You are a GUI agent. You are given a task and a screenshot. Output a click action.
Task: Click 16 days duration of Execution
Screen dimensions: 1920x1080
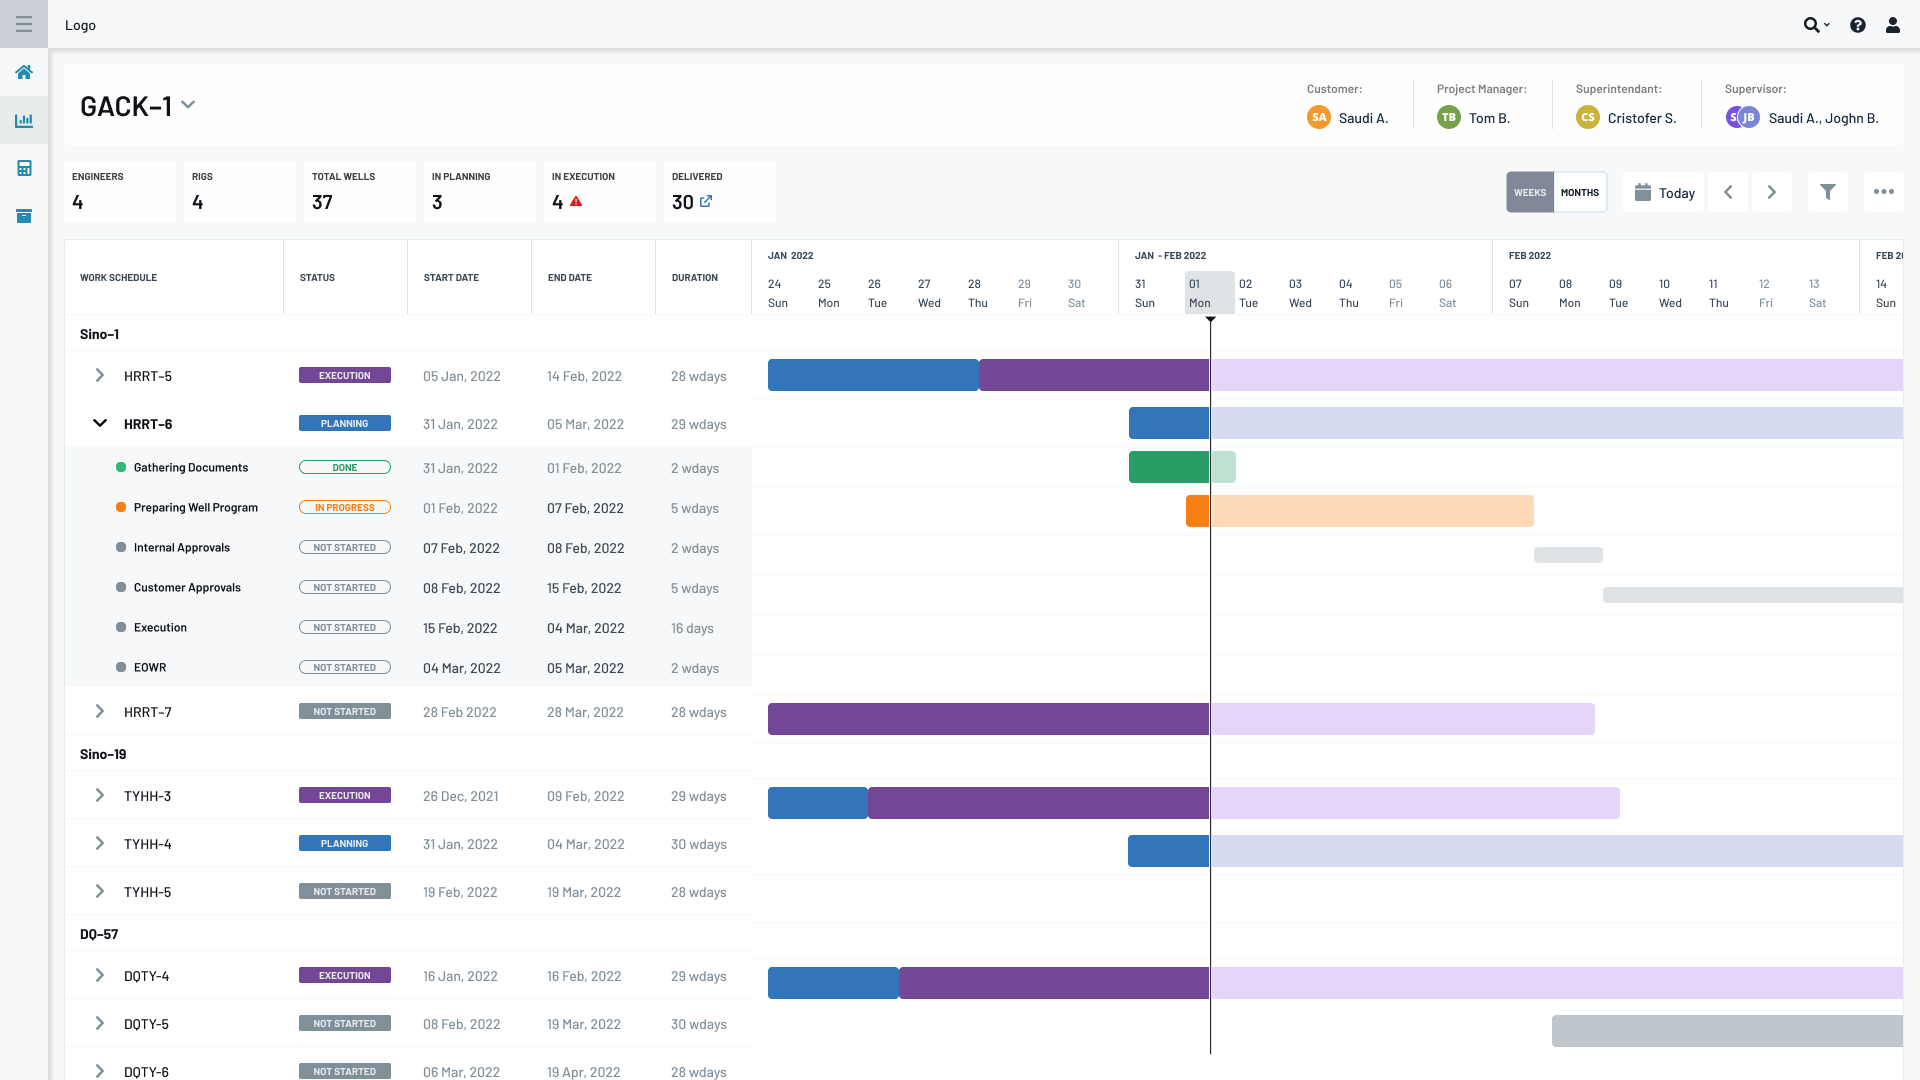tap(692, 628)
